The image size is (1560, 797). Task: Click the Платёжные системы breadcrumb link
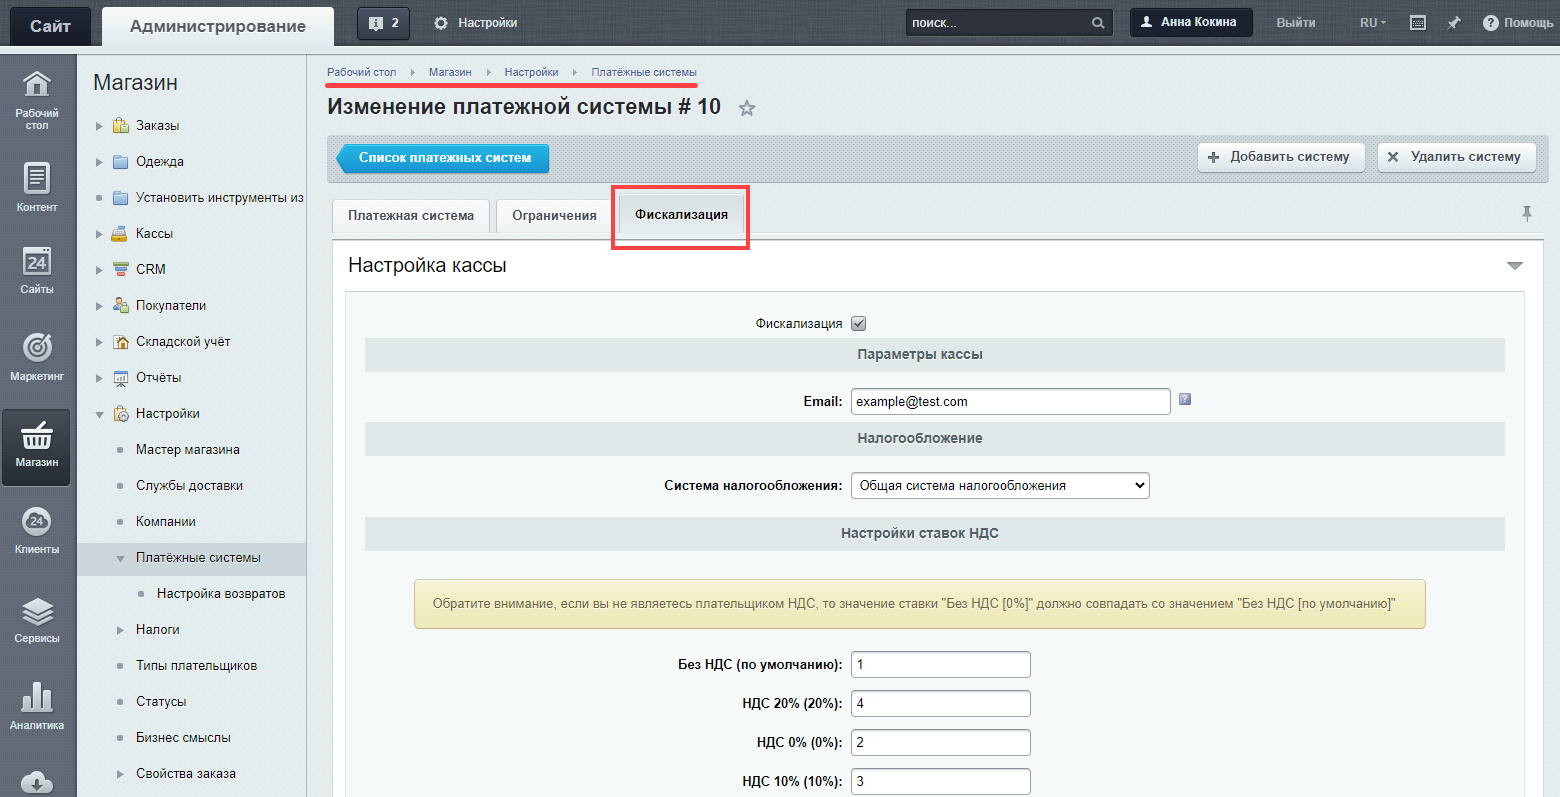pyautogui.click(x=644, y=72)
